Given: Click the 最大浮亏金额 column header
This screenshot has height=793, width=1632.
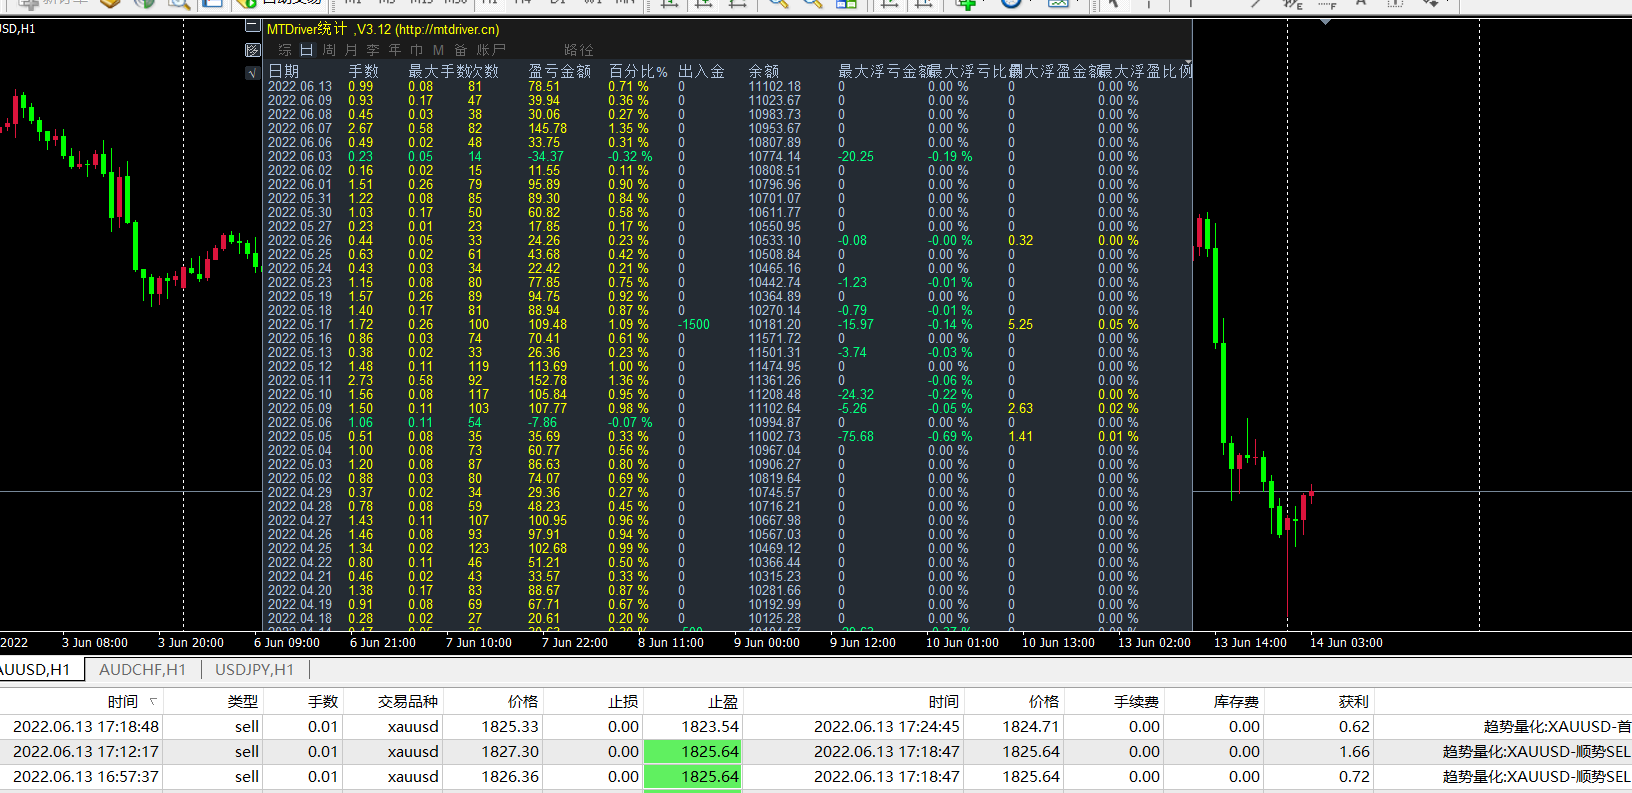Looking at the screenshot, I should 884,71.
